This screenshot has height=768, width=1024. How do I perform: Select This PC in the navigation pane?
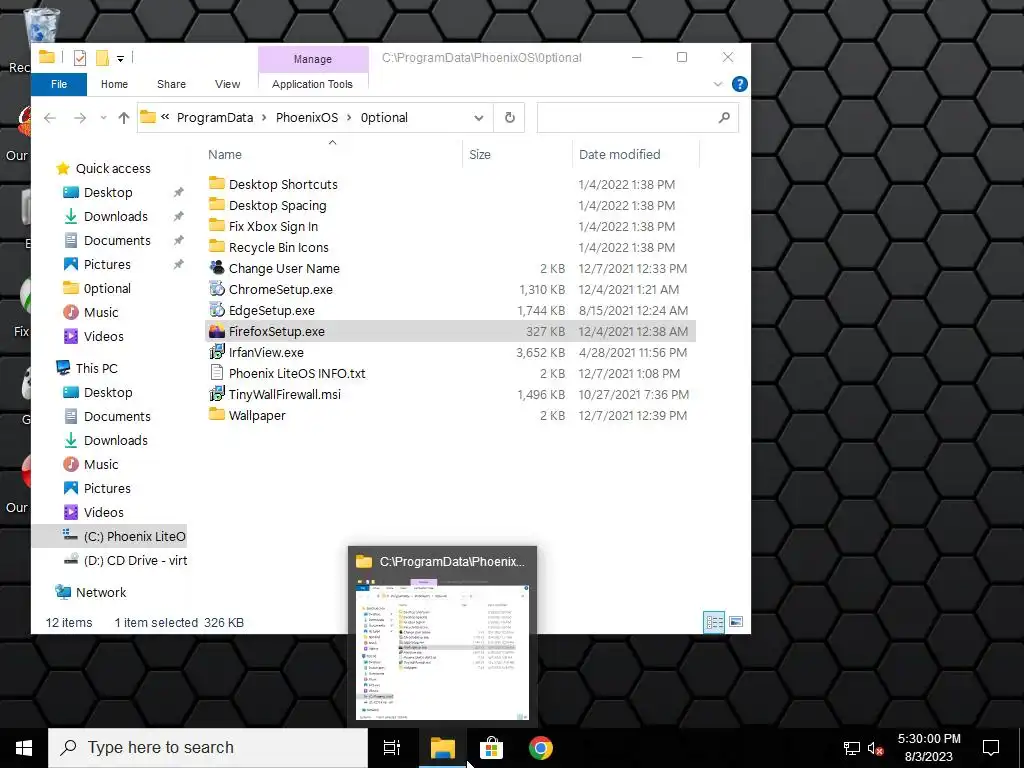[x=96, y=368]
